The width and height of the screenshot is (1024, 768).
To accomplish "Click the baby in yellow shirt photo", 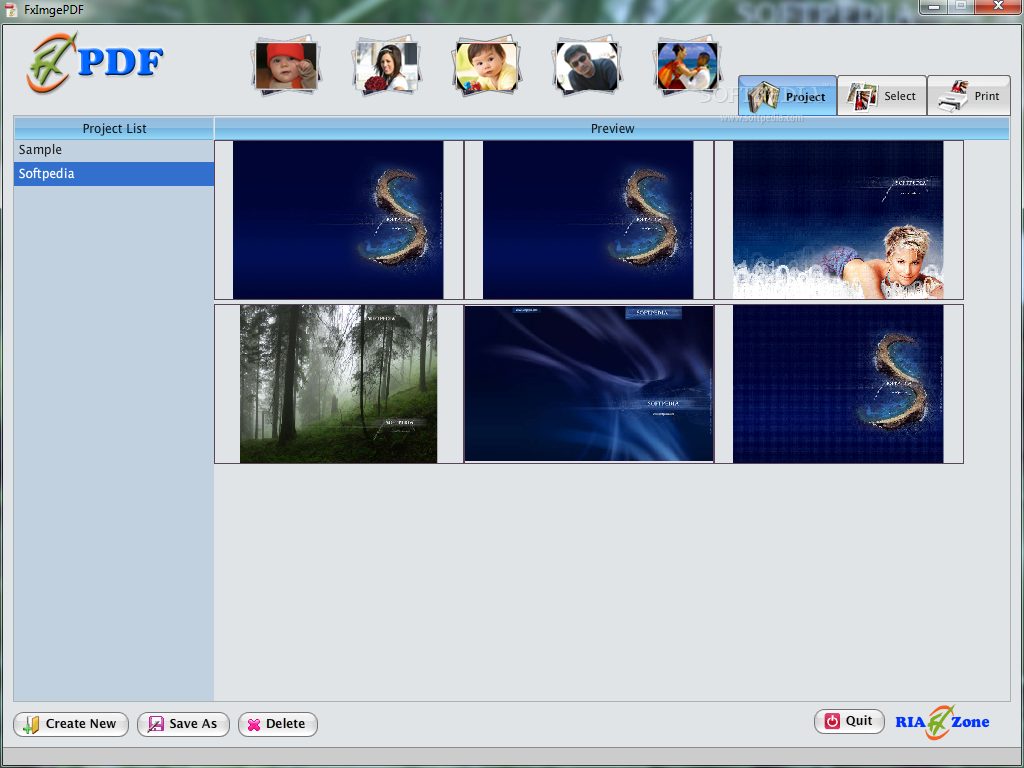I will (487, 66).
